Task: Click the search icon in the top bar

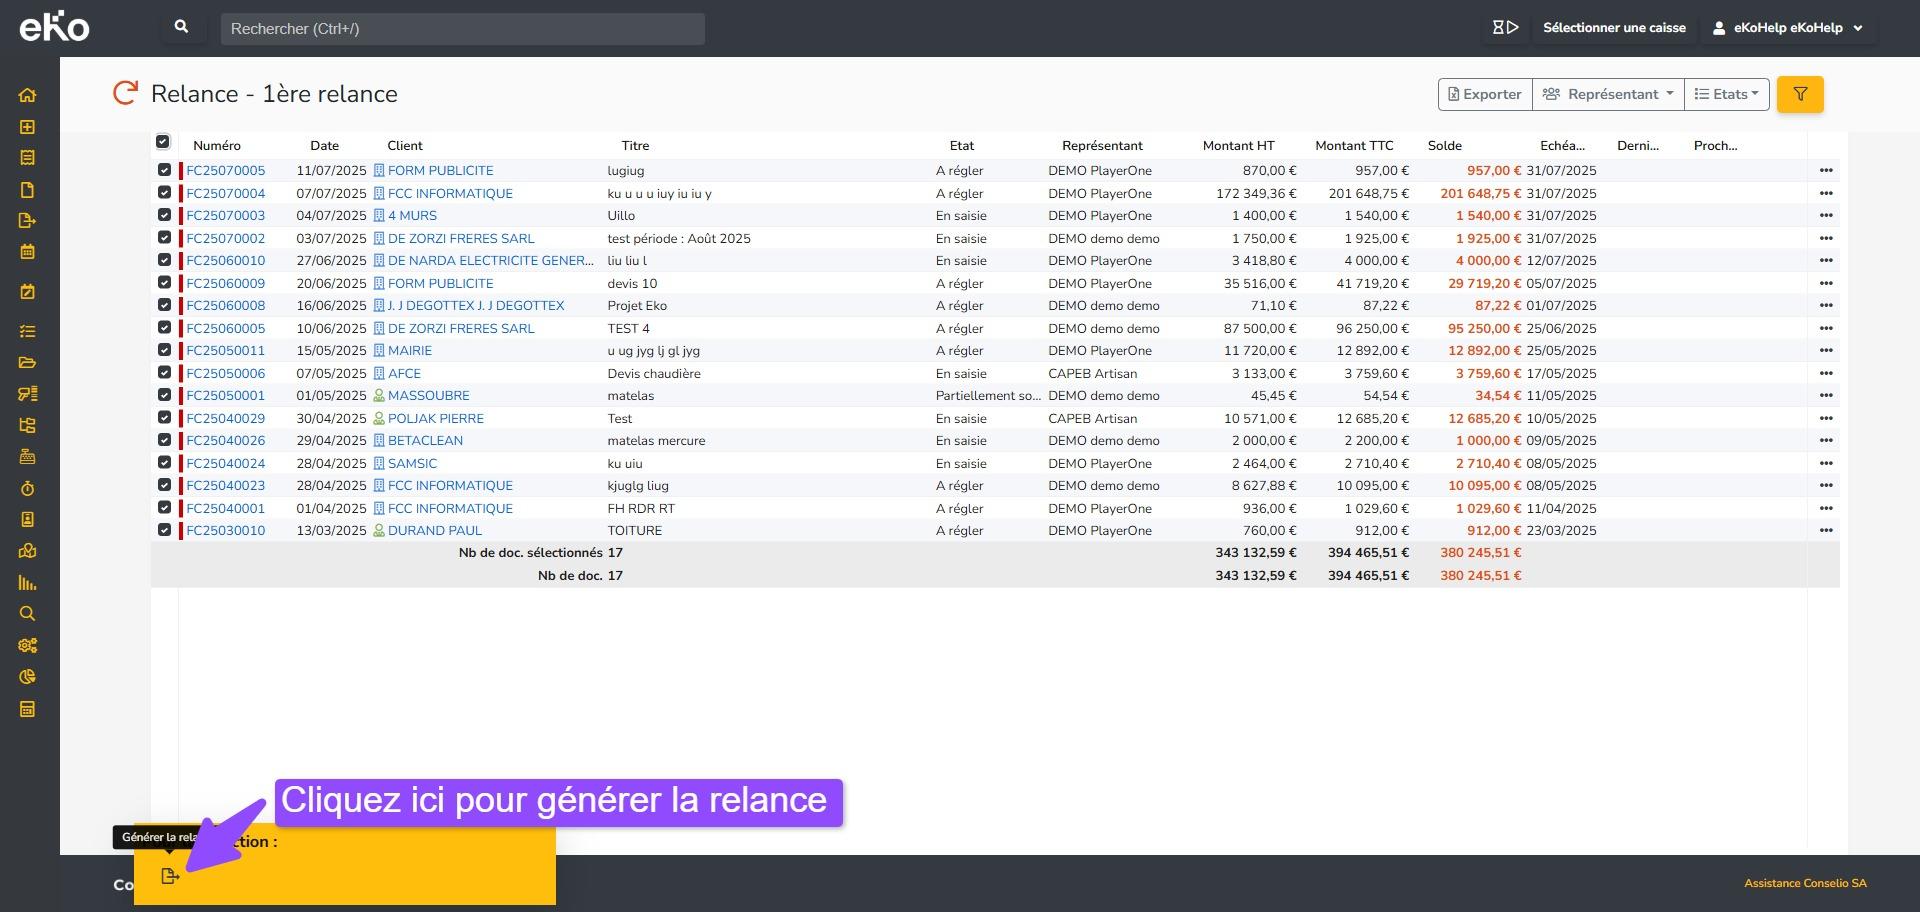Action: (181, 28)
